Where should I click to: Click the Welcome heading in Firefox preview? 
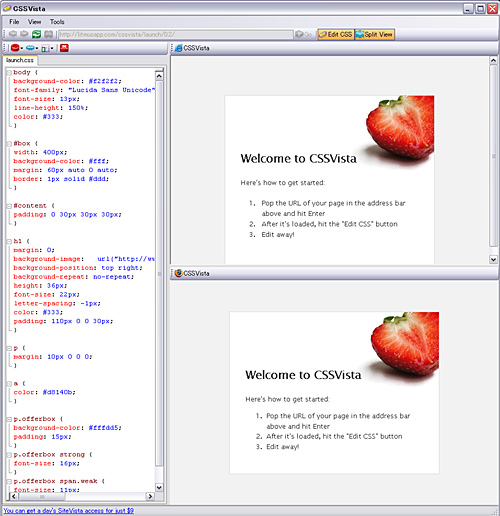click(x=303, y=375)
